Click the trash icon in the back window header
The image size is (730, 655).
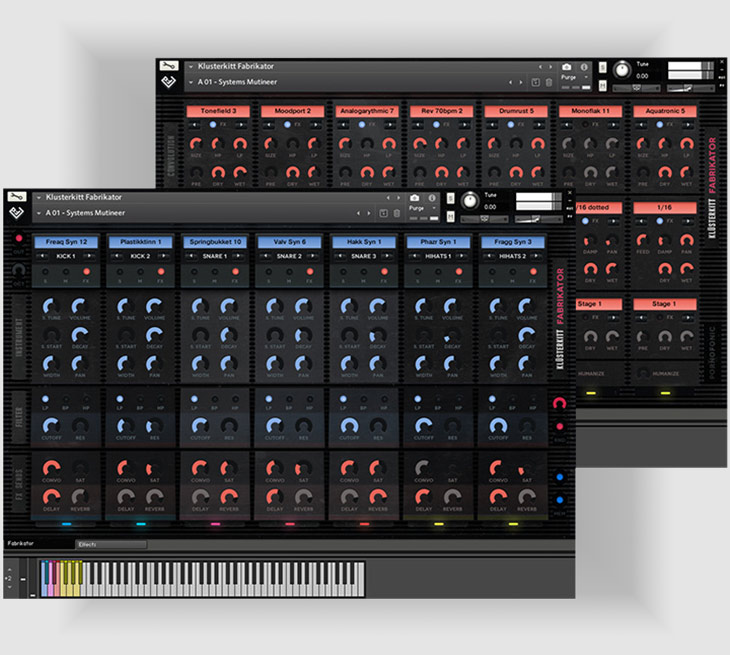(x=549, y=82)
